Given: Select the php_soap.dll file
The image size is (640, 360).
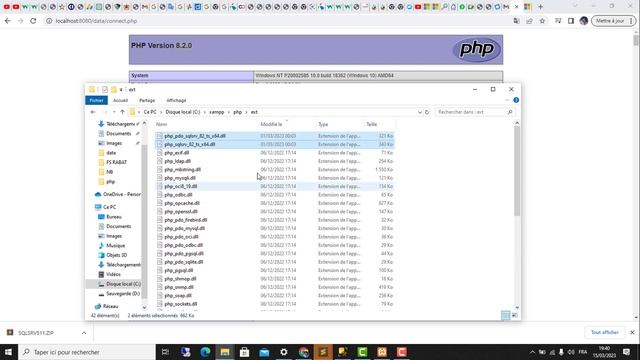Looking at the screenshot, I should (x=275, y=296).
